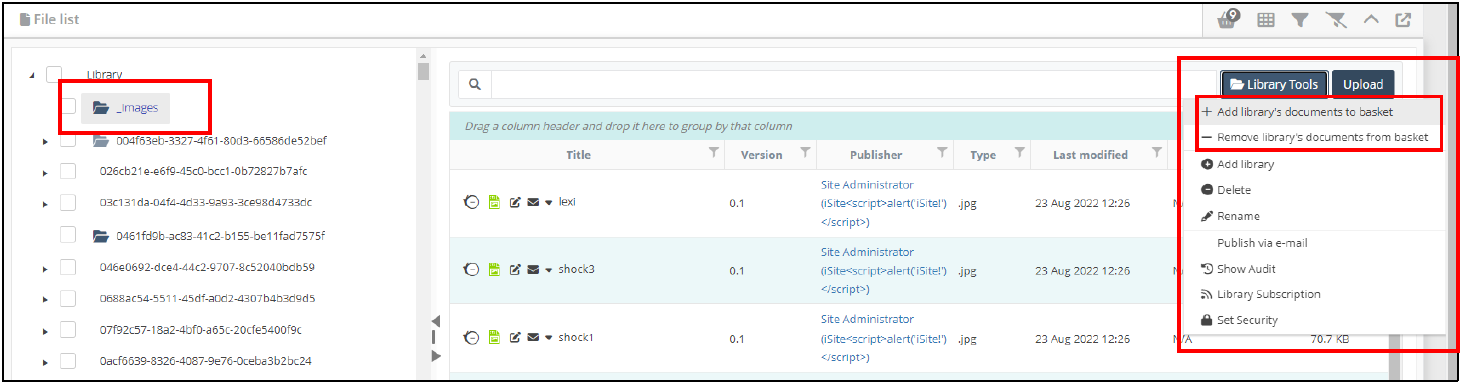Open the Library Tools menu button
This screenshot has width=1464, height=387.
[1274, 85]
